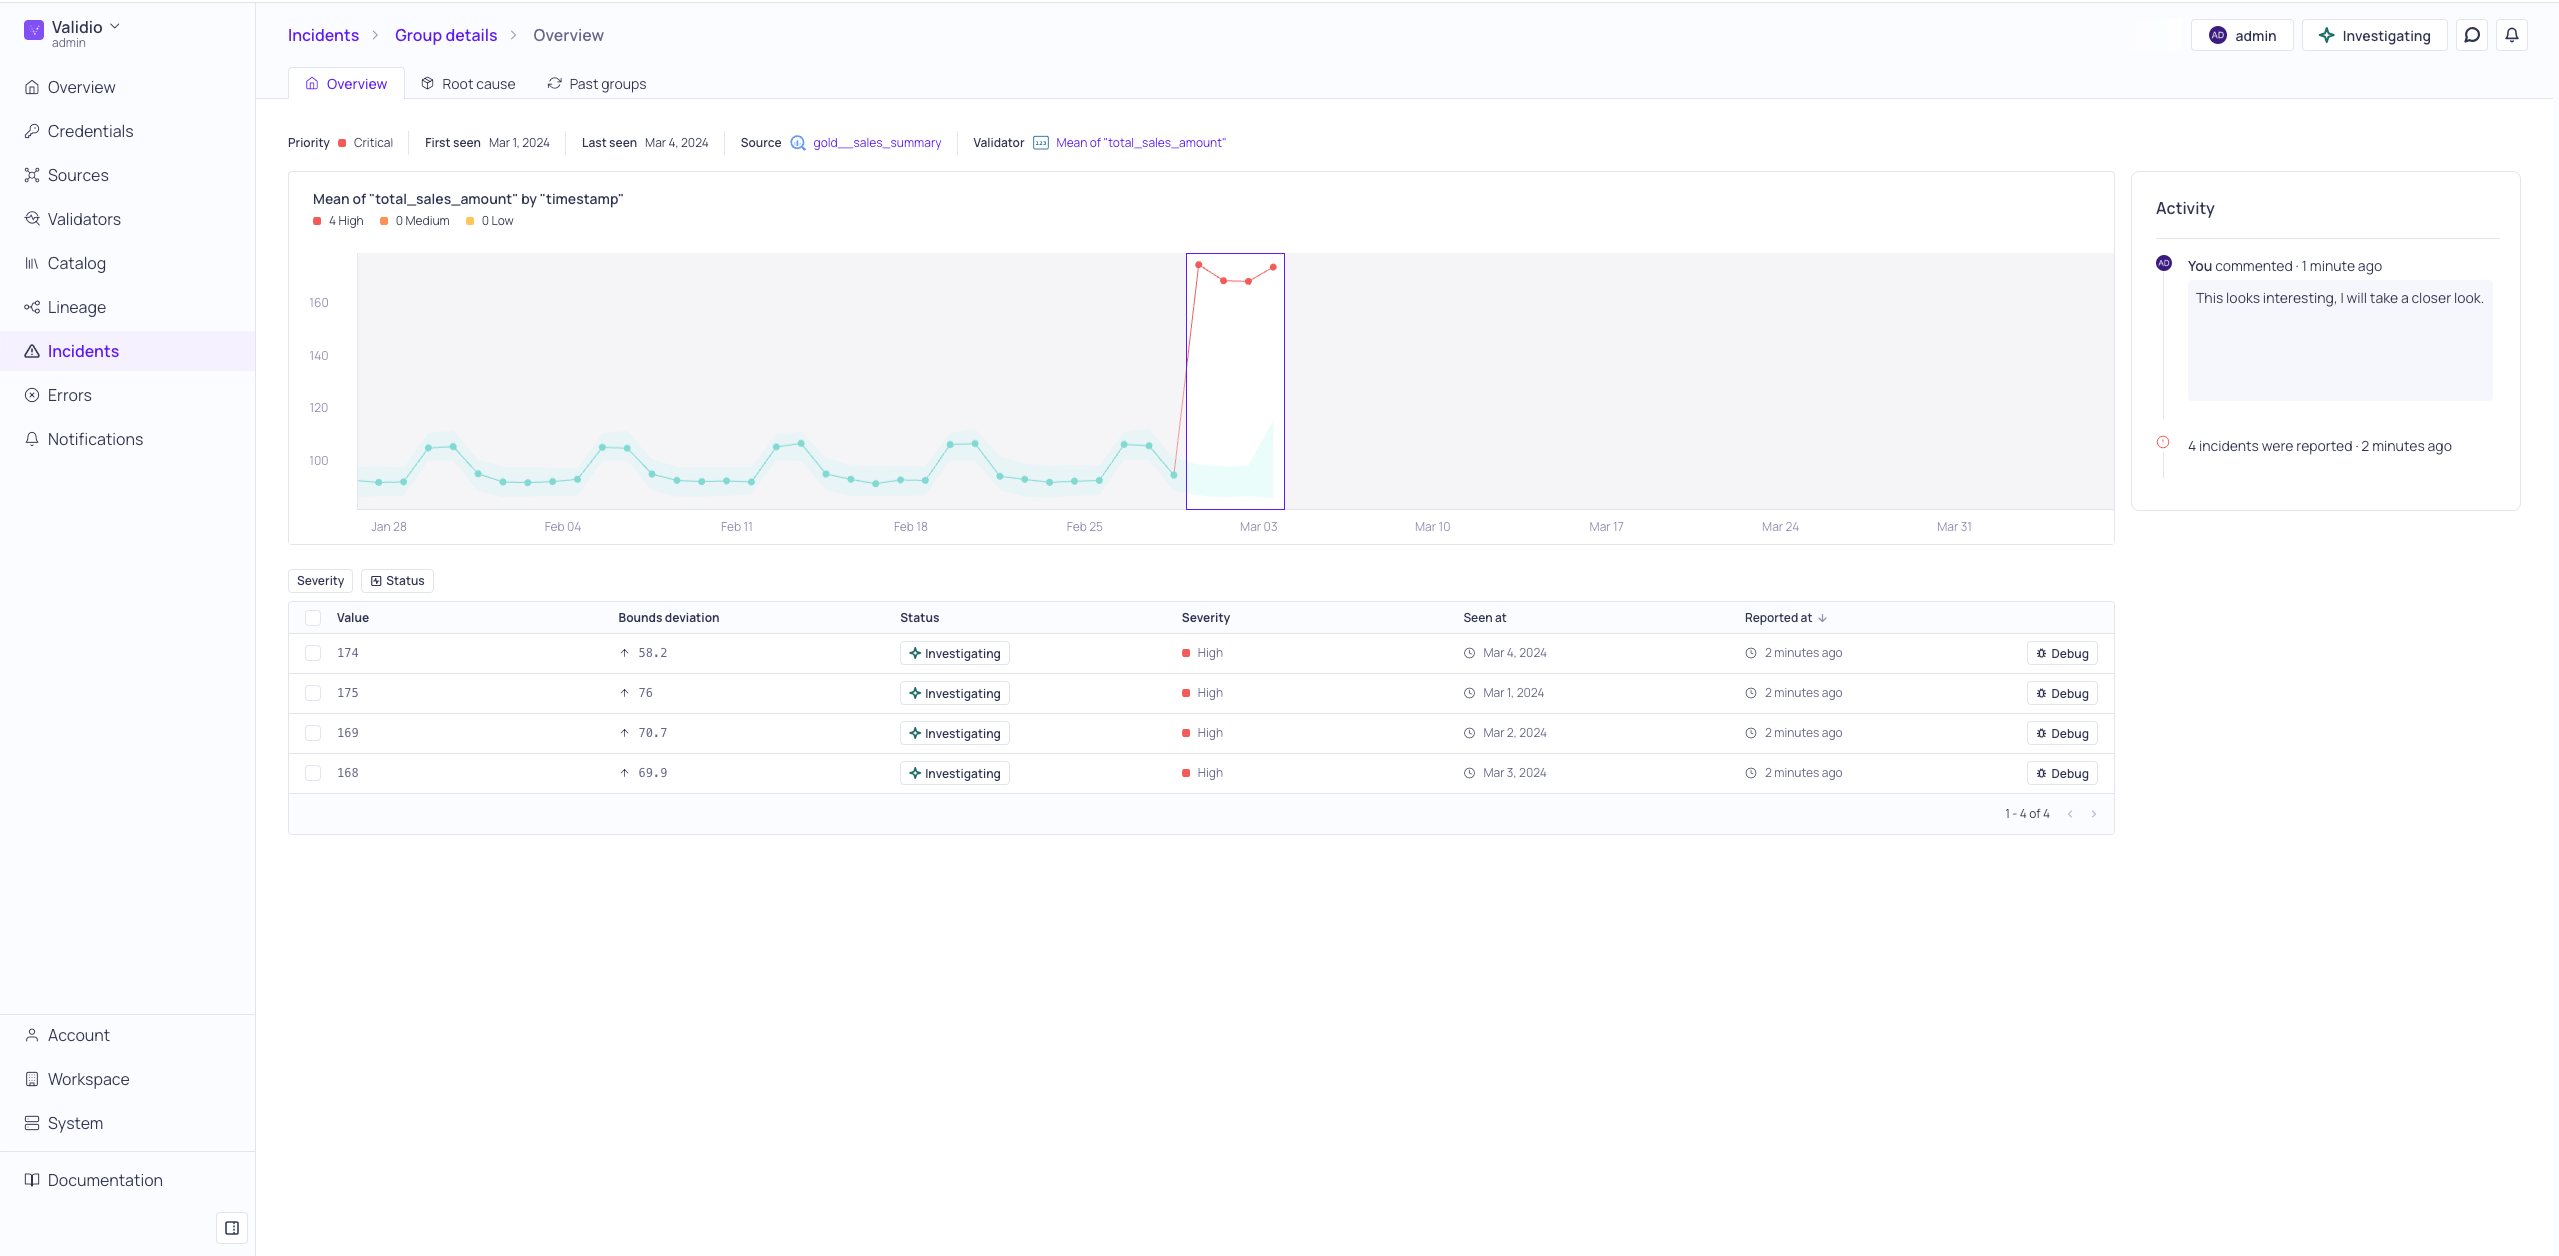Check the row with value 175
Screen dimensions: 2559x1256
click(x=313, y=693)
